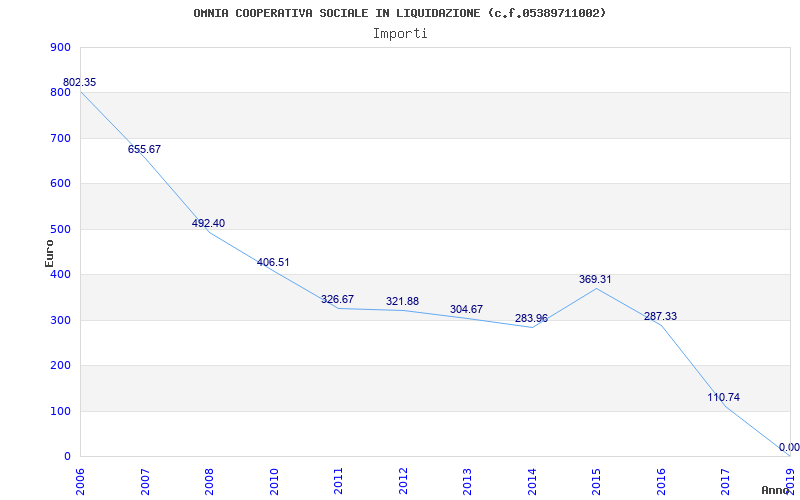This screenshot has width=800, height=500.
Task: Click the Euro y-axis title
Action: coord(49,253)
